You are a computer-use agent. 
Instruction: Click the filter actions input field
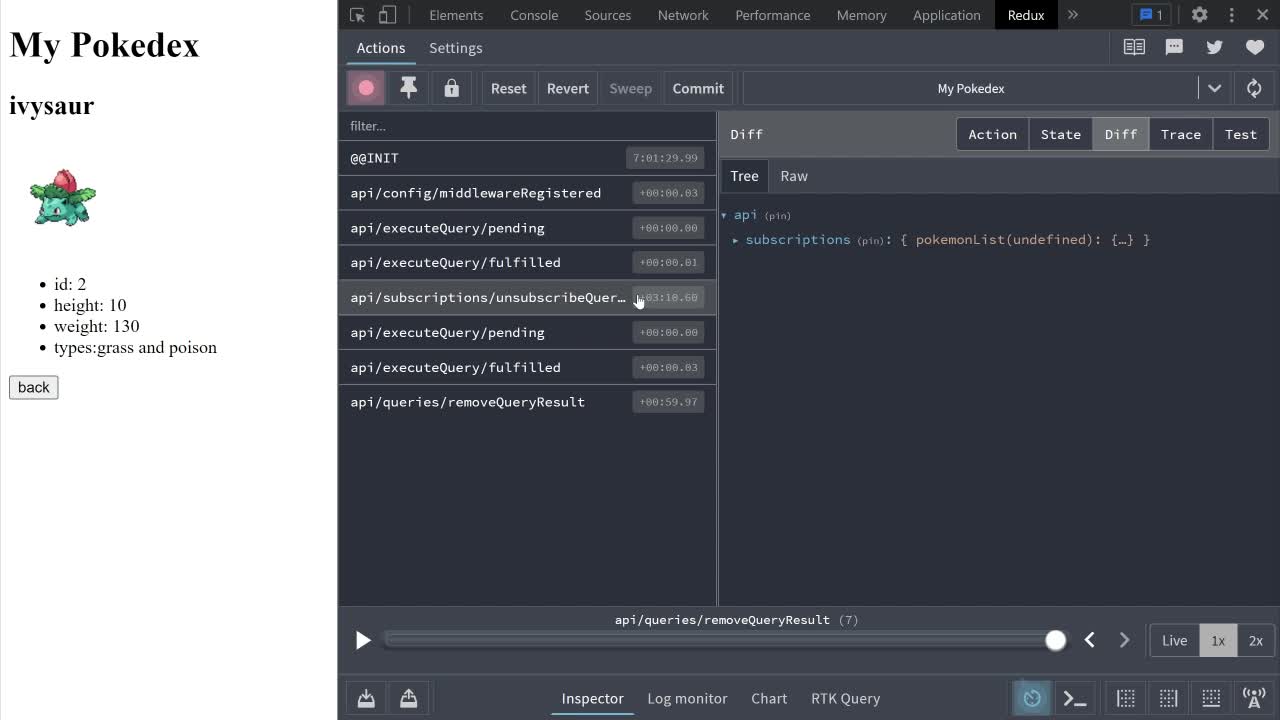point(527,126)
